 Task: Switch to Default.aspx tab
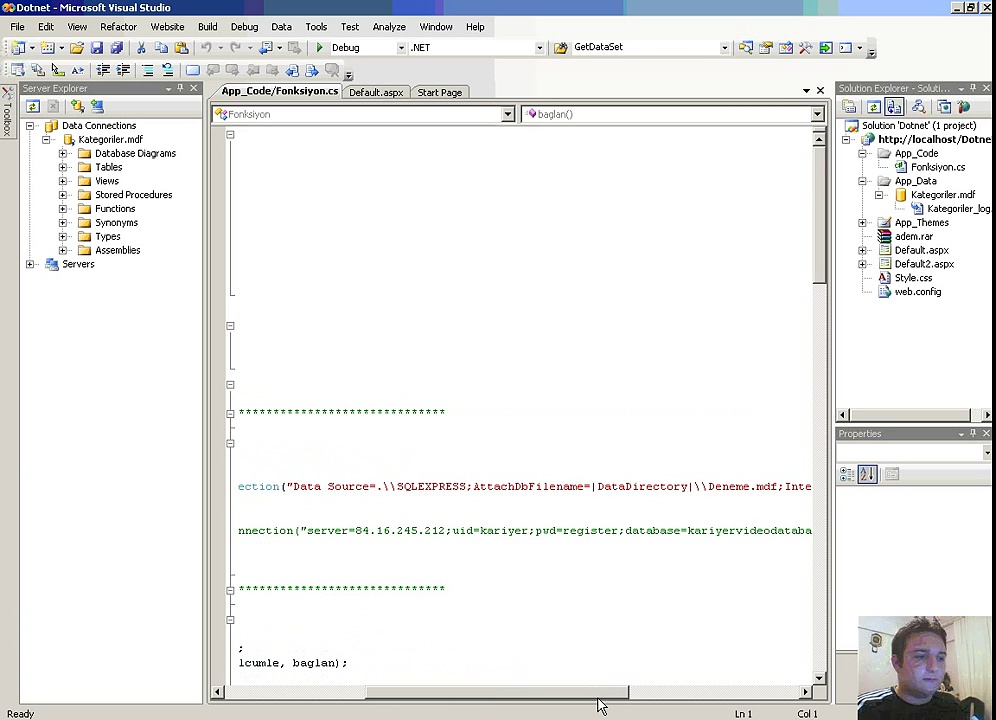(x=376, y=93)
